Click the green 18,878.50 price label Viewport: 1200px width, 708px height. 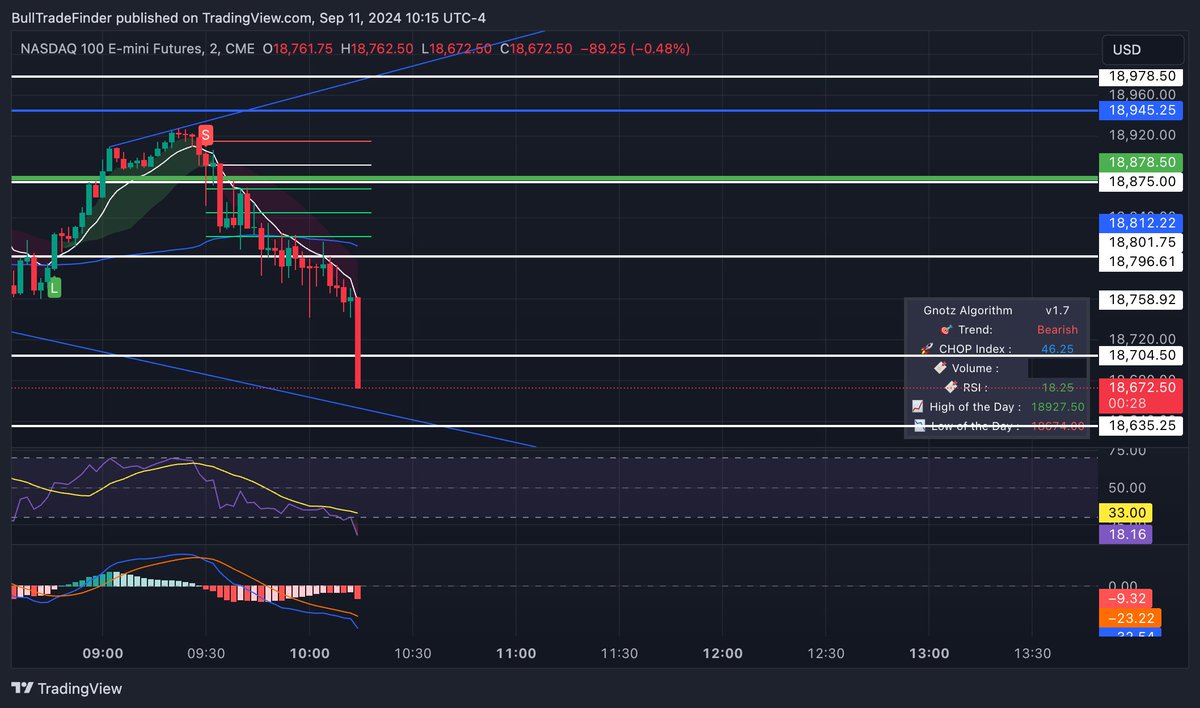click(1141, 161)
